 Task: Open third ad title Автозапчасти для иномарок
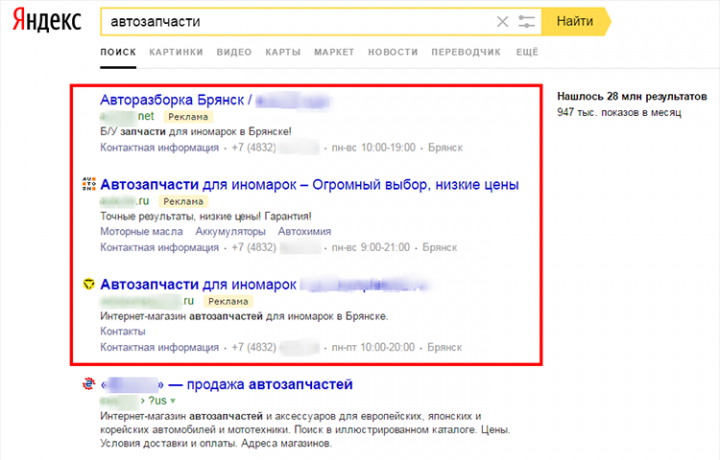pyautogui.click(x=264, y=285)
